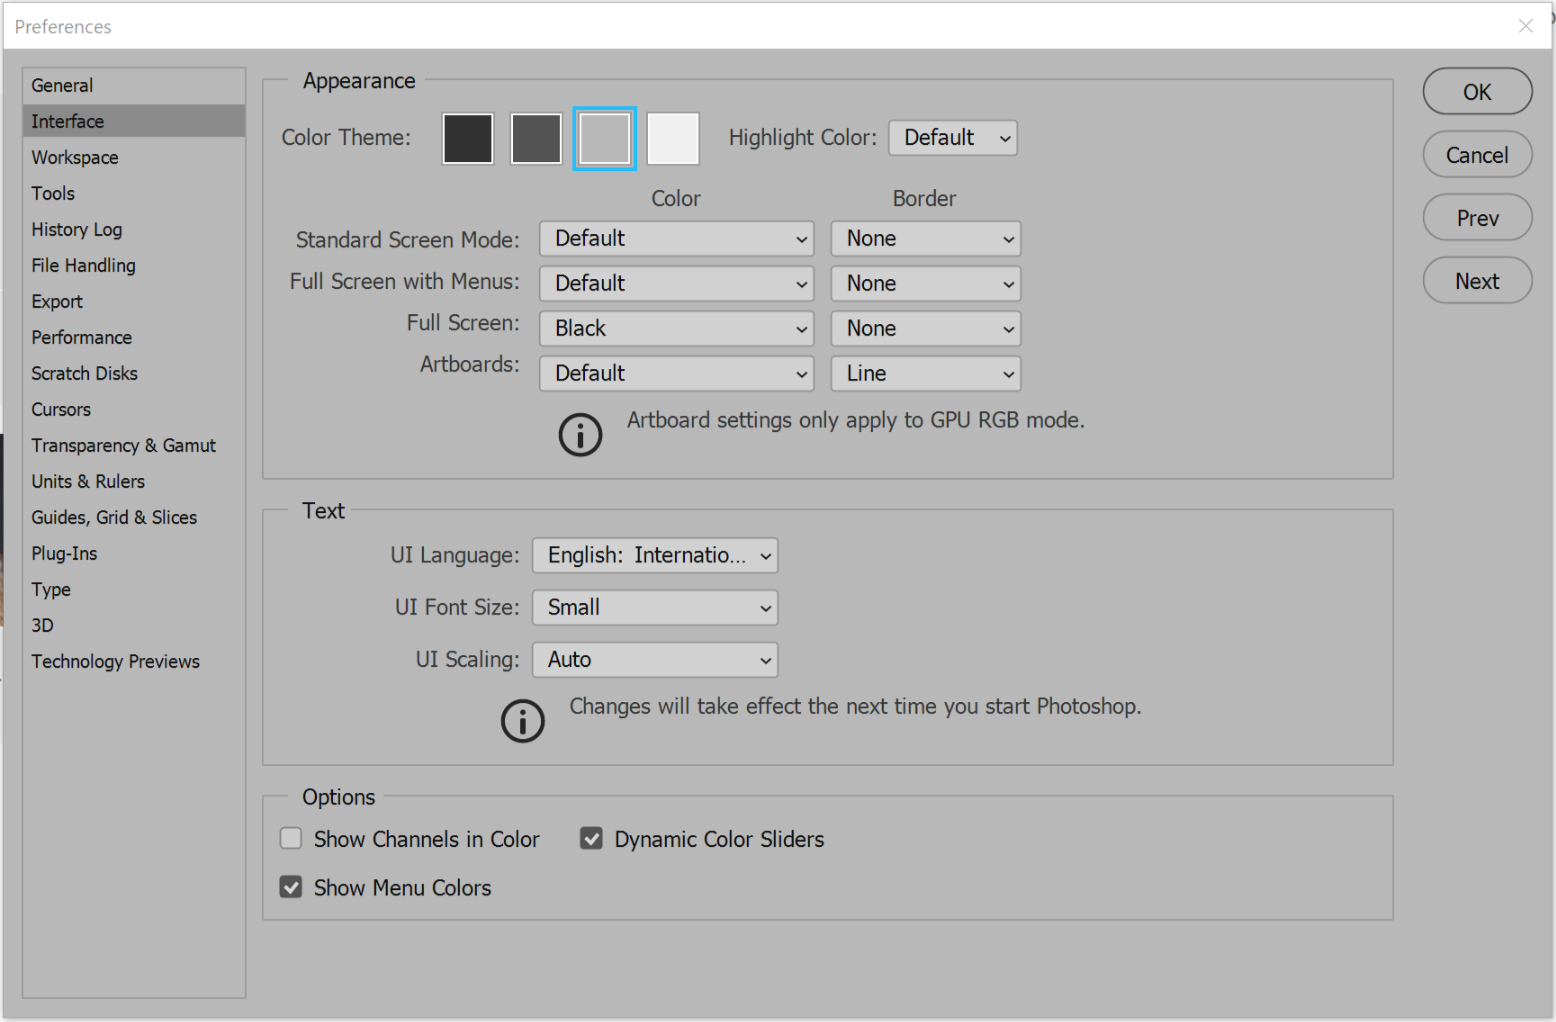Open Standard Screen Mode color dropdown
The height and width of the screenshot is (1022, 1556).
pyautogui.click(x=677, y=239)
